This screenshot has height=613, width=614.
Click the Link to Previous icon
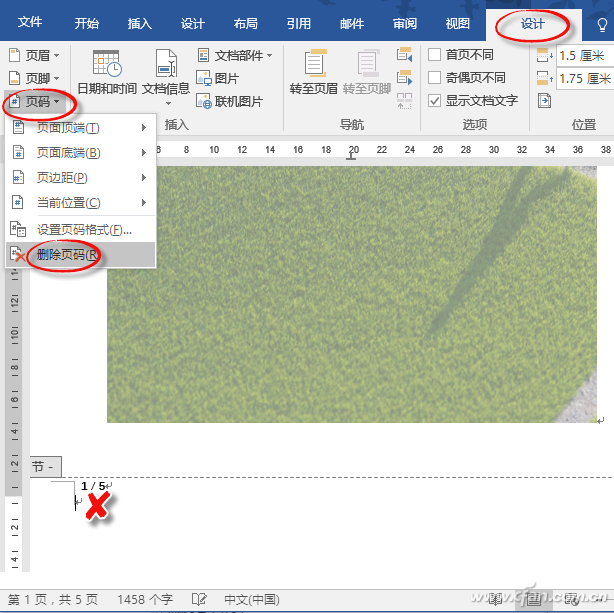[x=405, y=101]
